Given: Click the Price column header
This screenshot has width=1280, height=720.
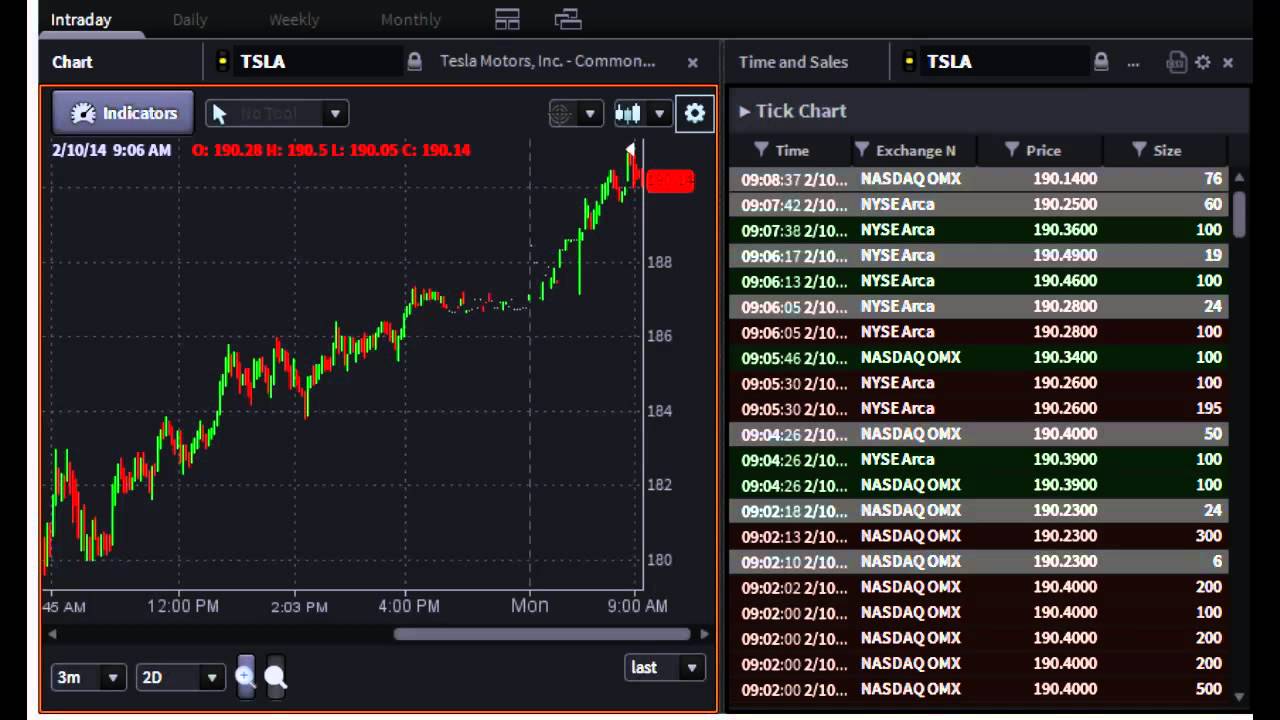Looking at the screenshot, I should click(x=1041, y=150).
